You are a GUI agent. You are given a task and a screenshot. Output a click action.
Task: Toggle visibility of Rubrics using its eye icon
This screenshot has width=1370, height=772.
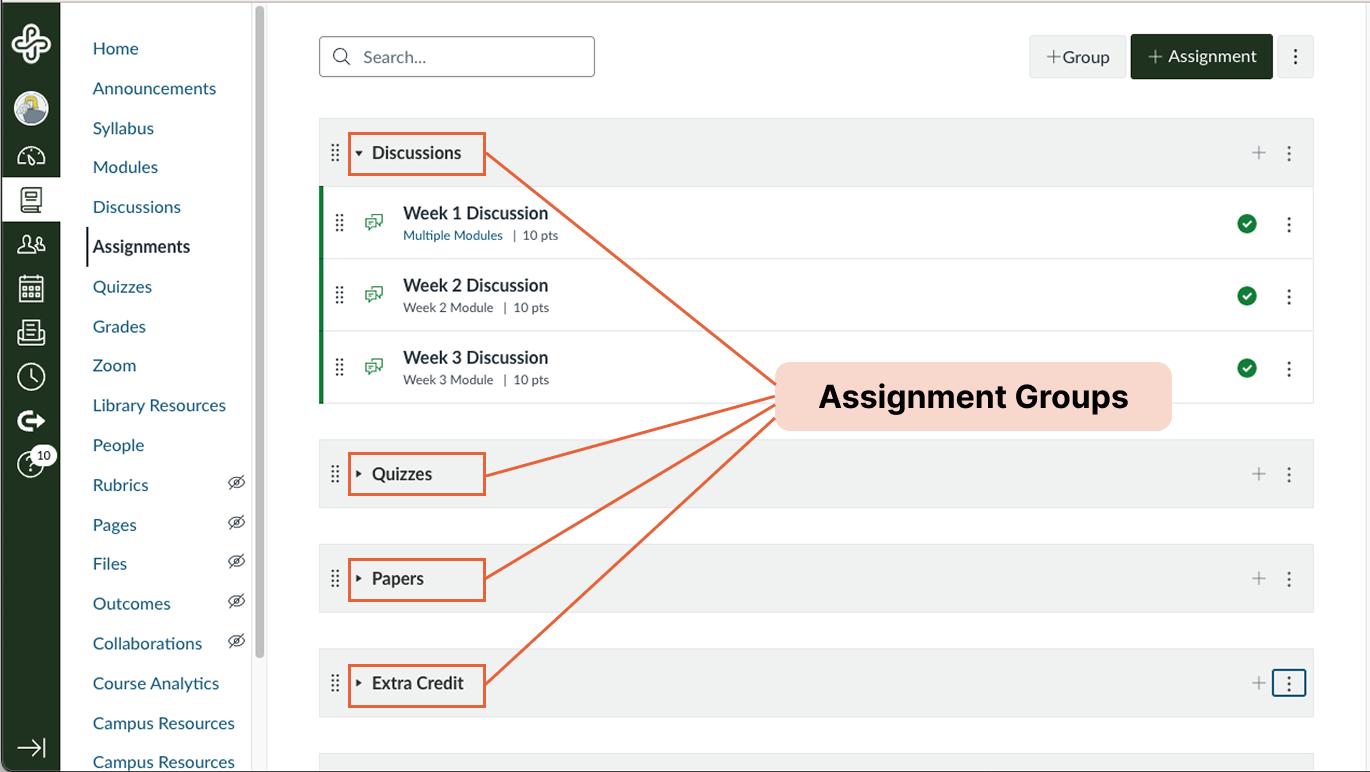click(x=236, y=482)
